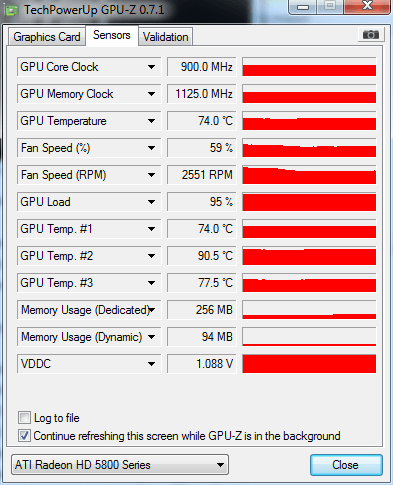Viewport: 393px width, 485px height.
Task: Switch to the Graphics Card tab
Action: click(x=47, y=37)
